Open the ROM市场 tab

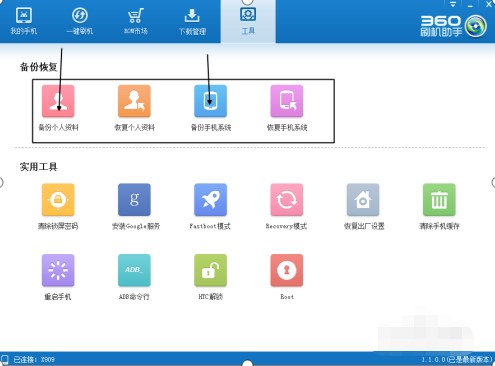point(136,21)
